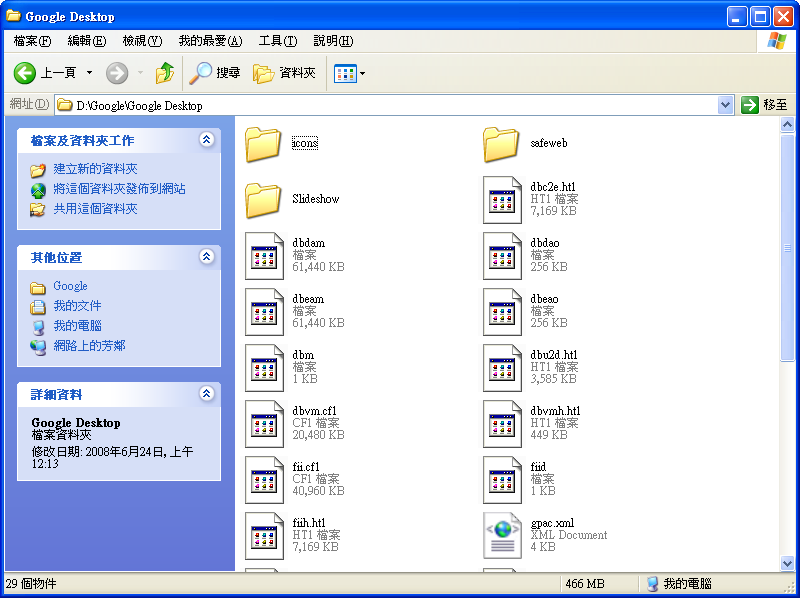Open 我的文件 from other places

78,306
